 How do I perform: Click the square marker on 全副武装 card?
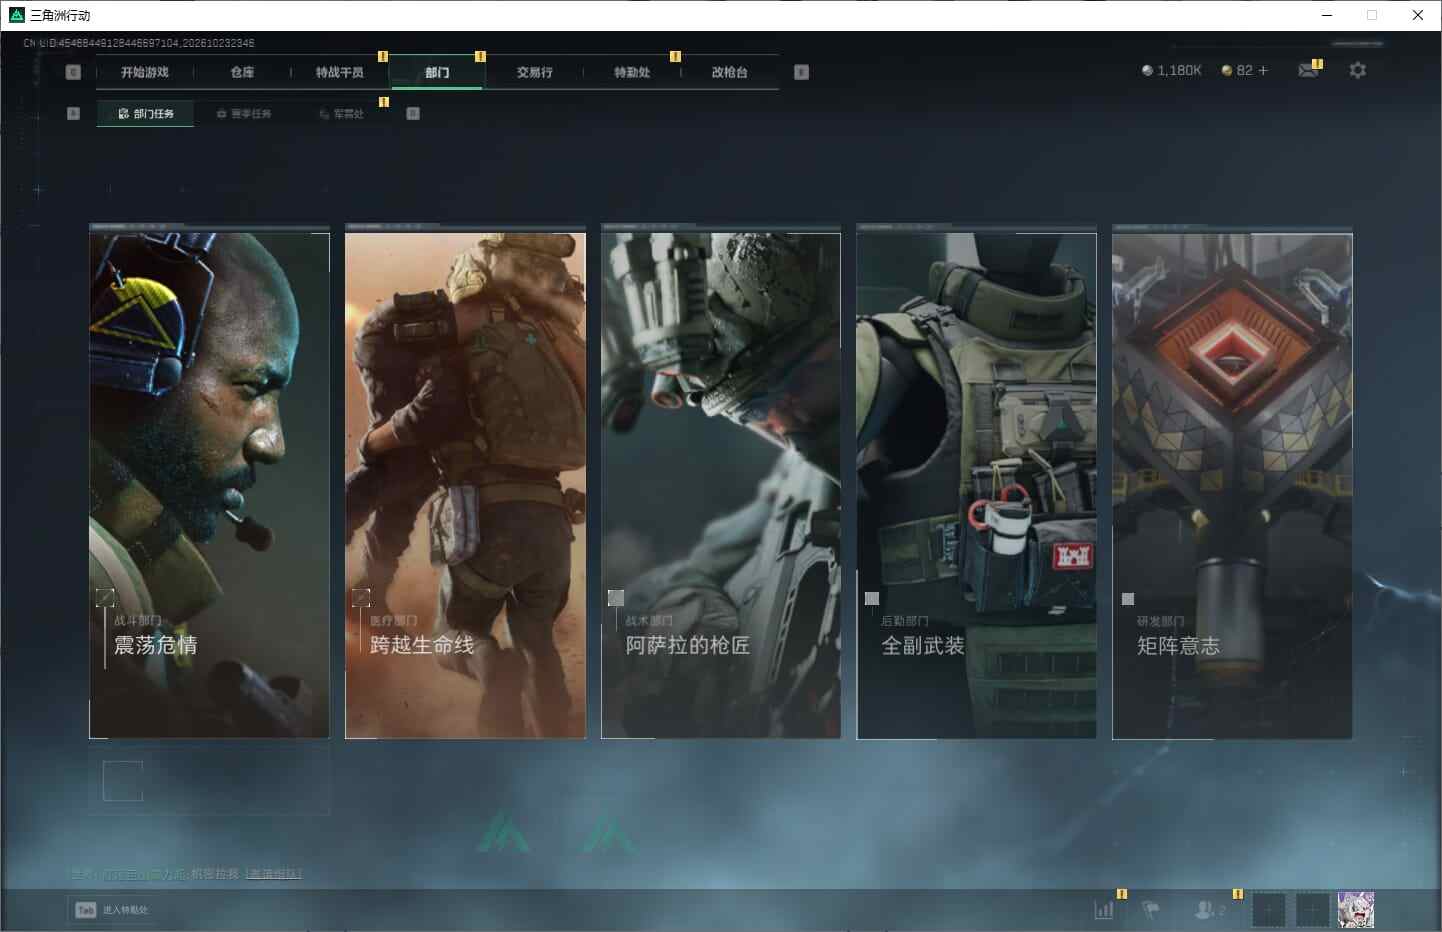[x=872, y=598]
